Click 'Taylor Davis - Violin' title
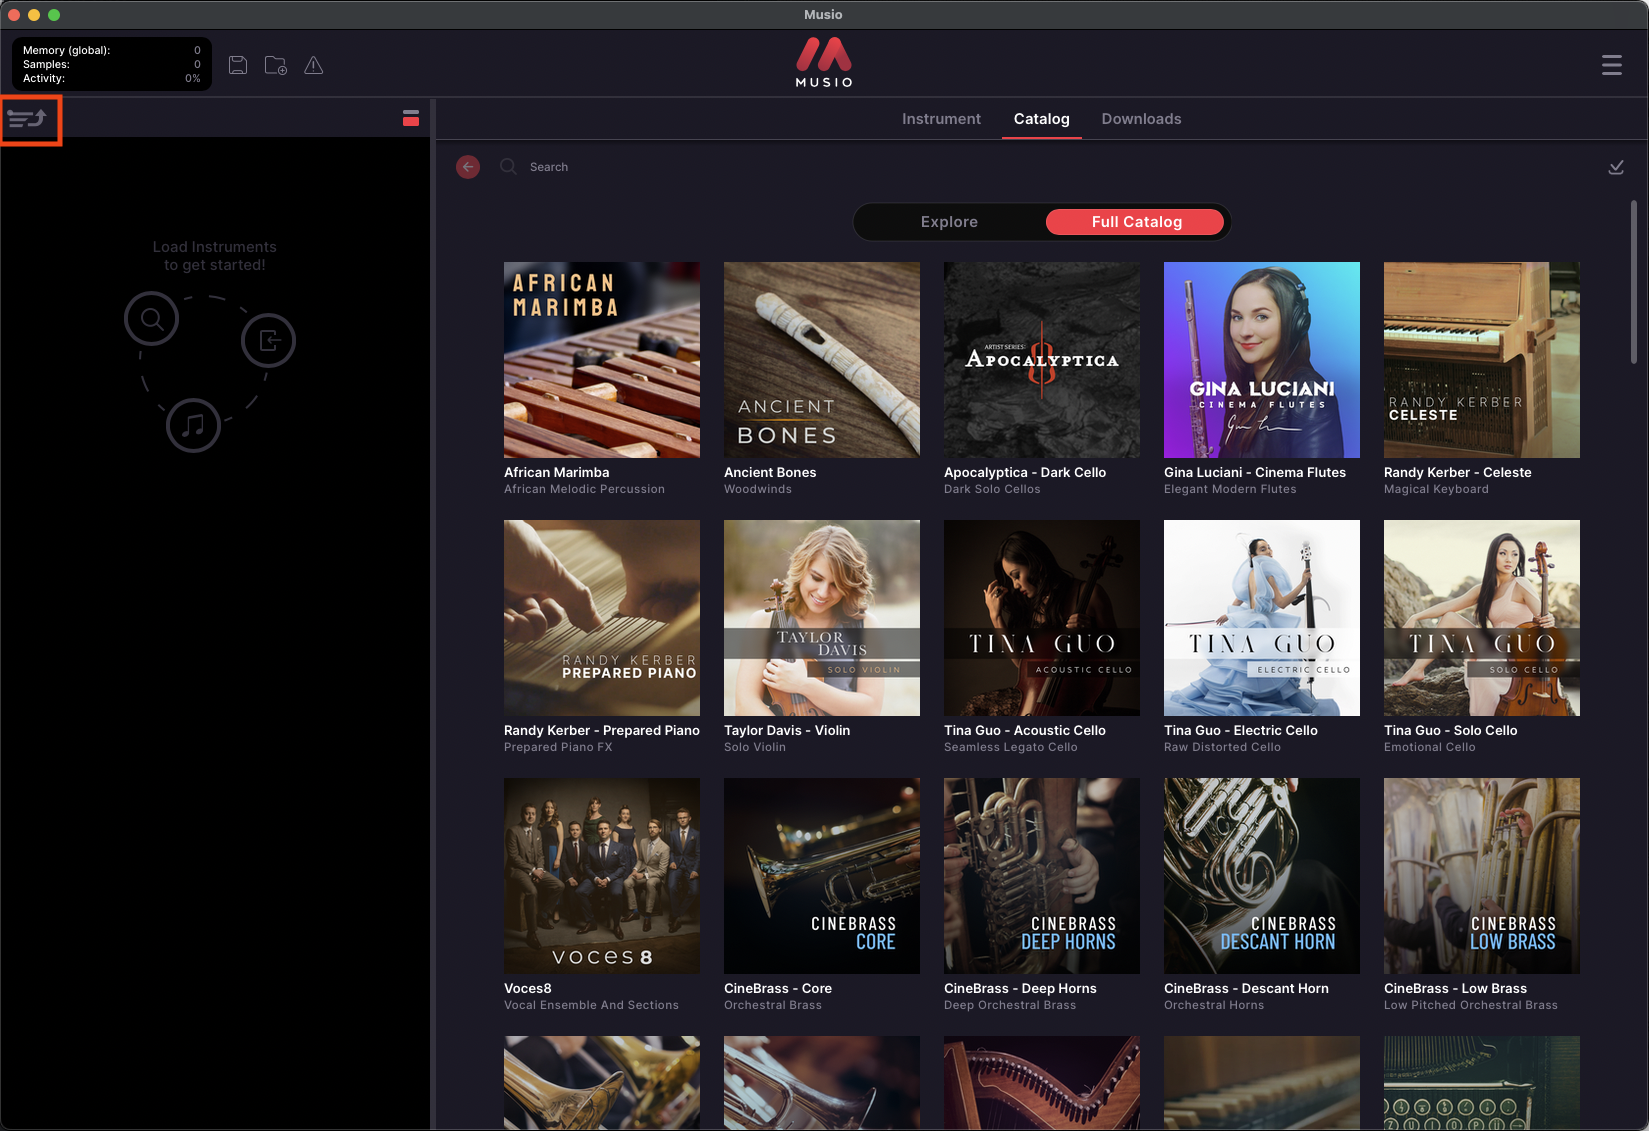The width and height of the screenshot is (1649, 1131). 787,730
